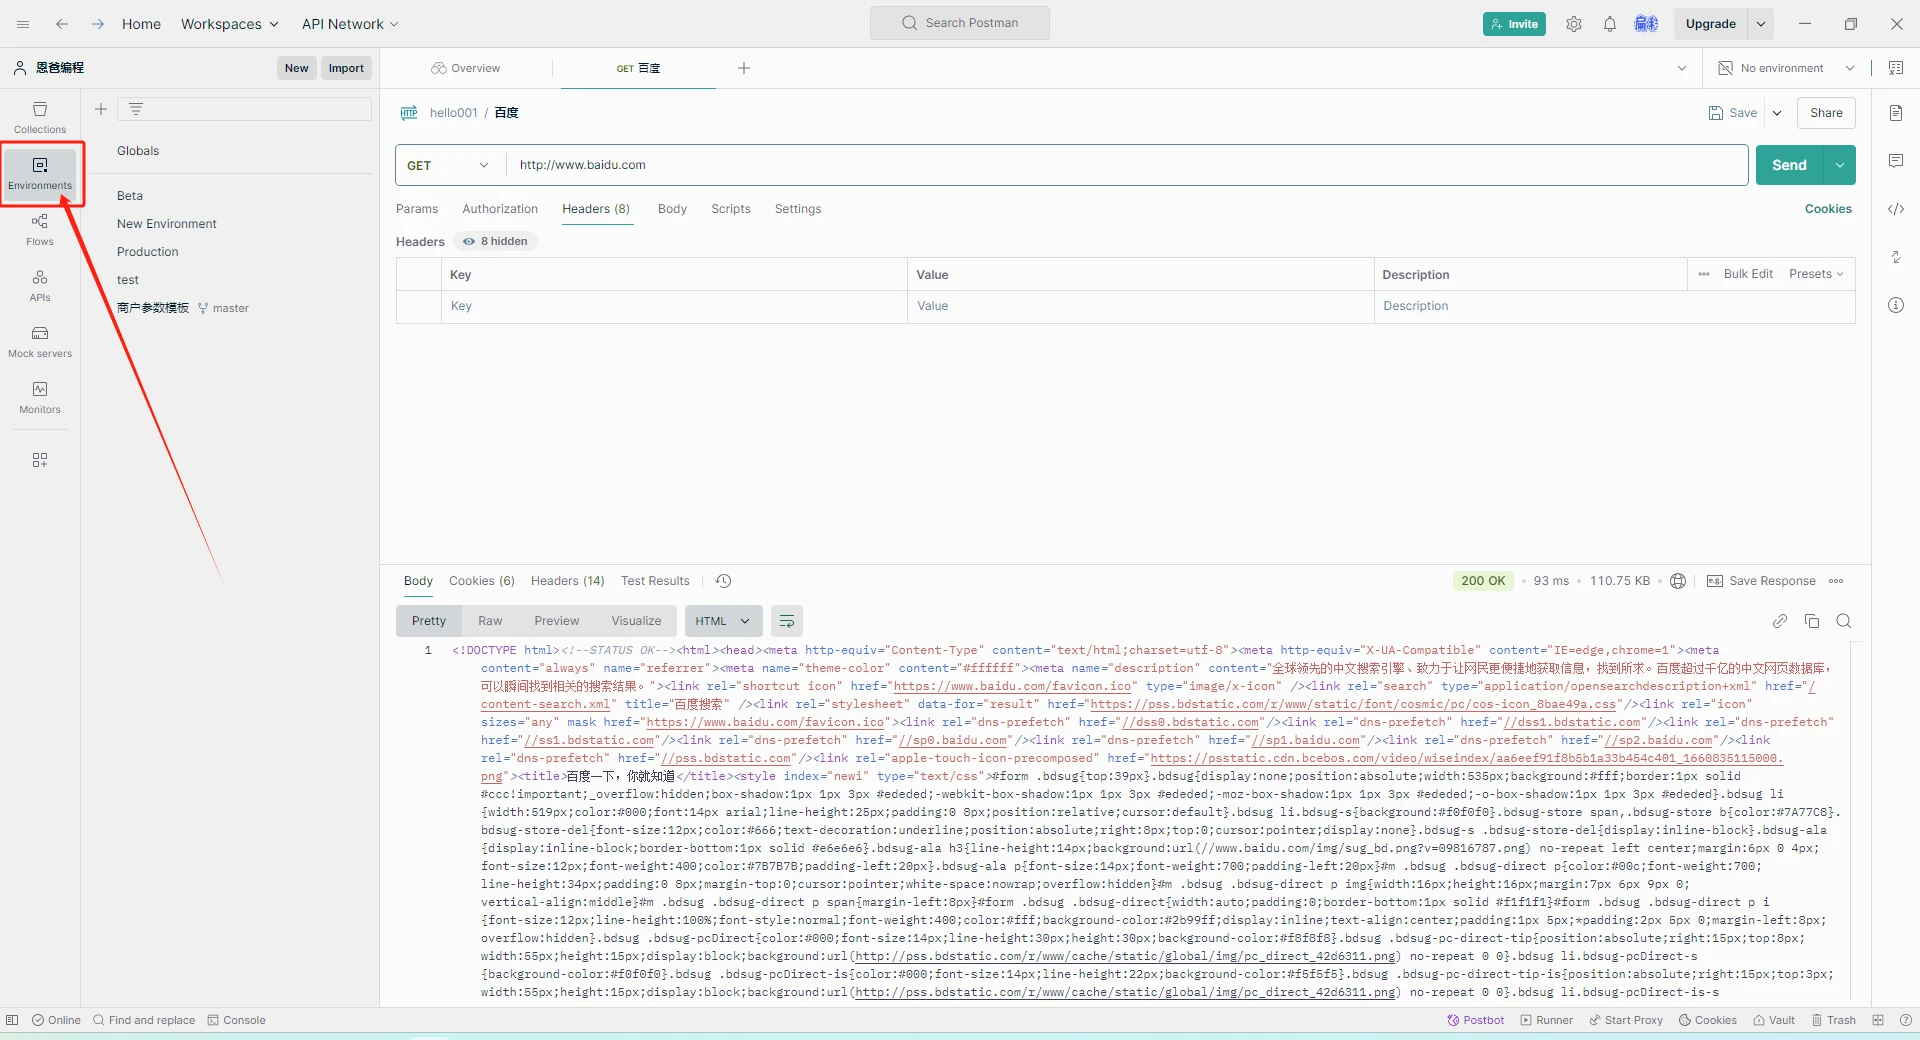Copy the response body to clipboard
This screenshot has height=1040, width=1920.
click(1812, 621)
